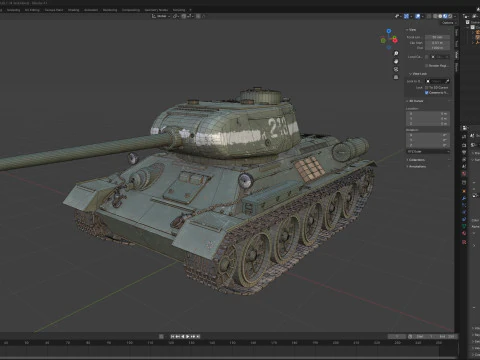Viewport: 480px width, 360px height.
Task: Open the viewport shading options dropdown
Action: [x=455, y=16]
